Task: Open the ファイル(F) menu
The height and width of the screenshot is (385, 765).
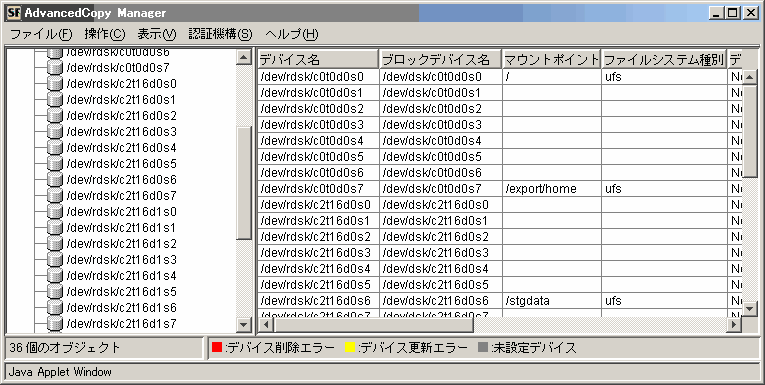Action: pyautogui.click(x=41, y=34)
